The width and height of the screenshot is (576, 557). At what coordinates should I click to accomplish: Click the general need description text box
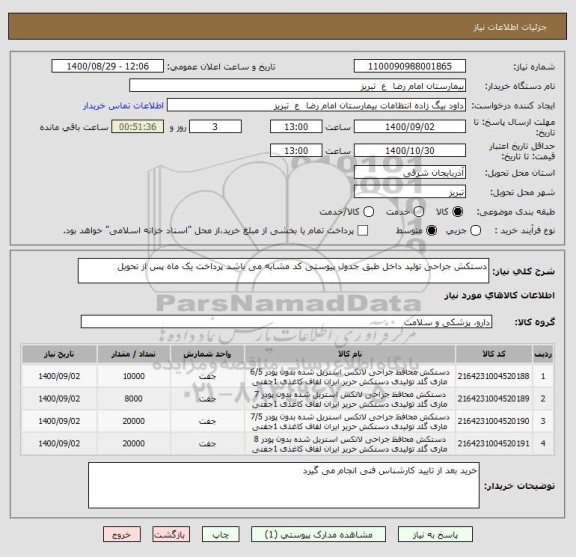(283, 271)
